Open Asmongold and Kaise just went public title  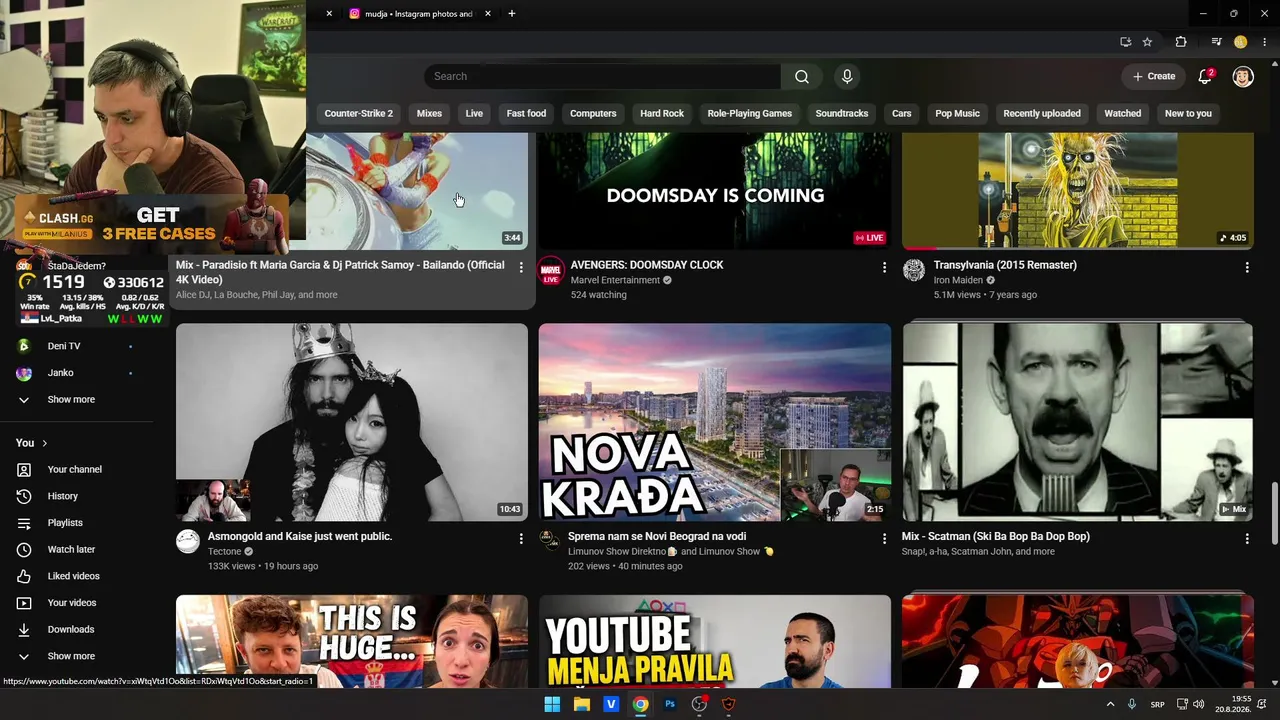click(x=300, y=536)
